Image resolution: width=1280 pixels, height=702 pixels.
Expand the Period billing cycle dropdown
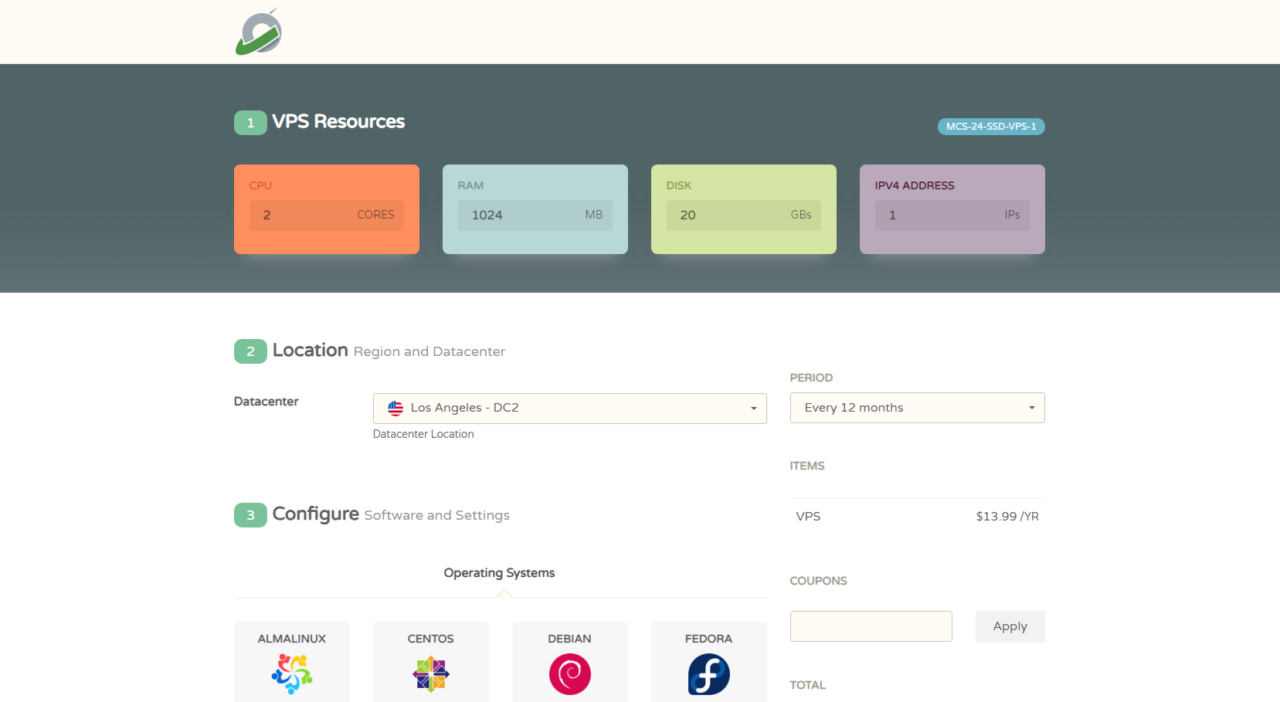click(917, 408)
